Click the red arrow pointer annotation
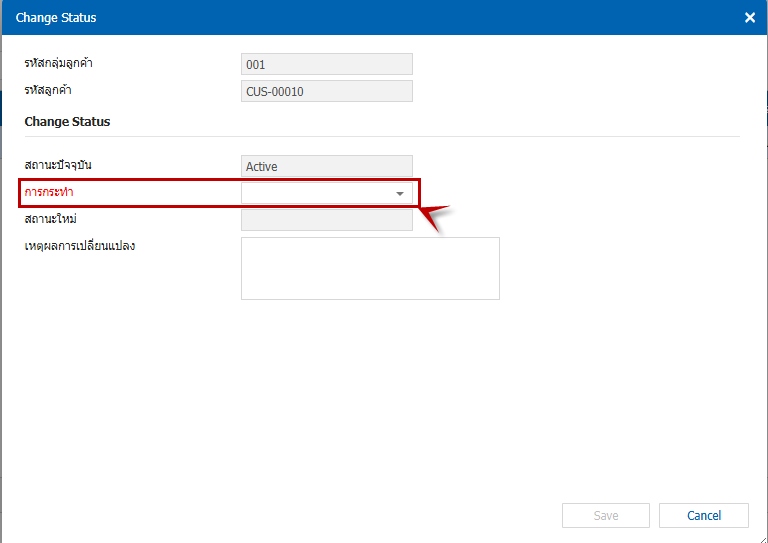Image resolution: width=768 pixels, height=543 pixels. (436, 216)
